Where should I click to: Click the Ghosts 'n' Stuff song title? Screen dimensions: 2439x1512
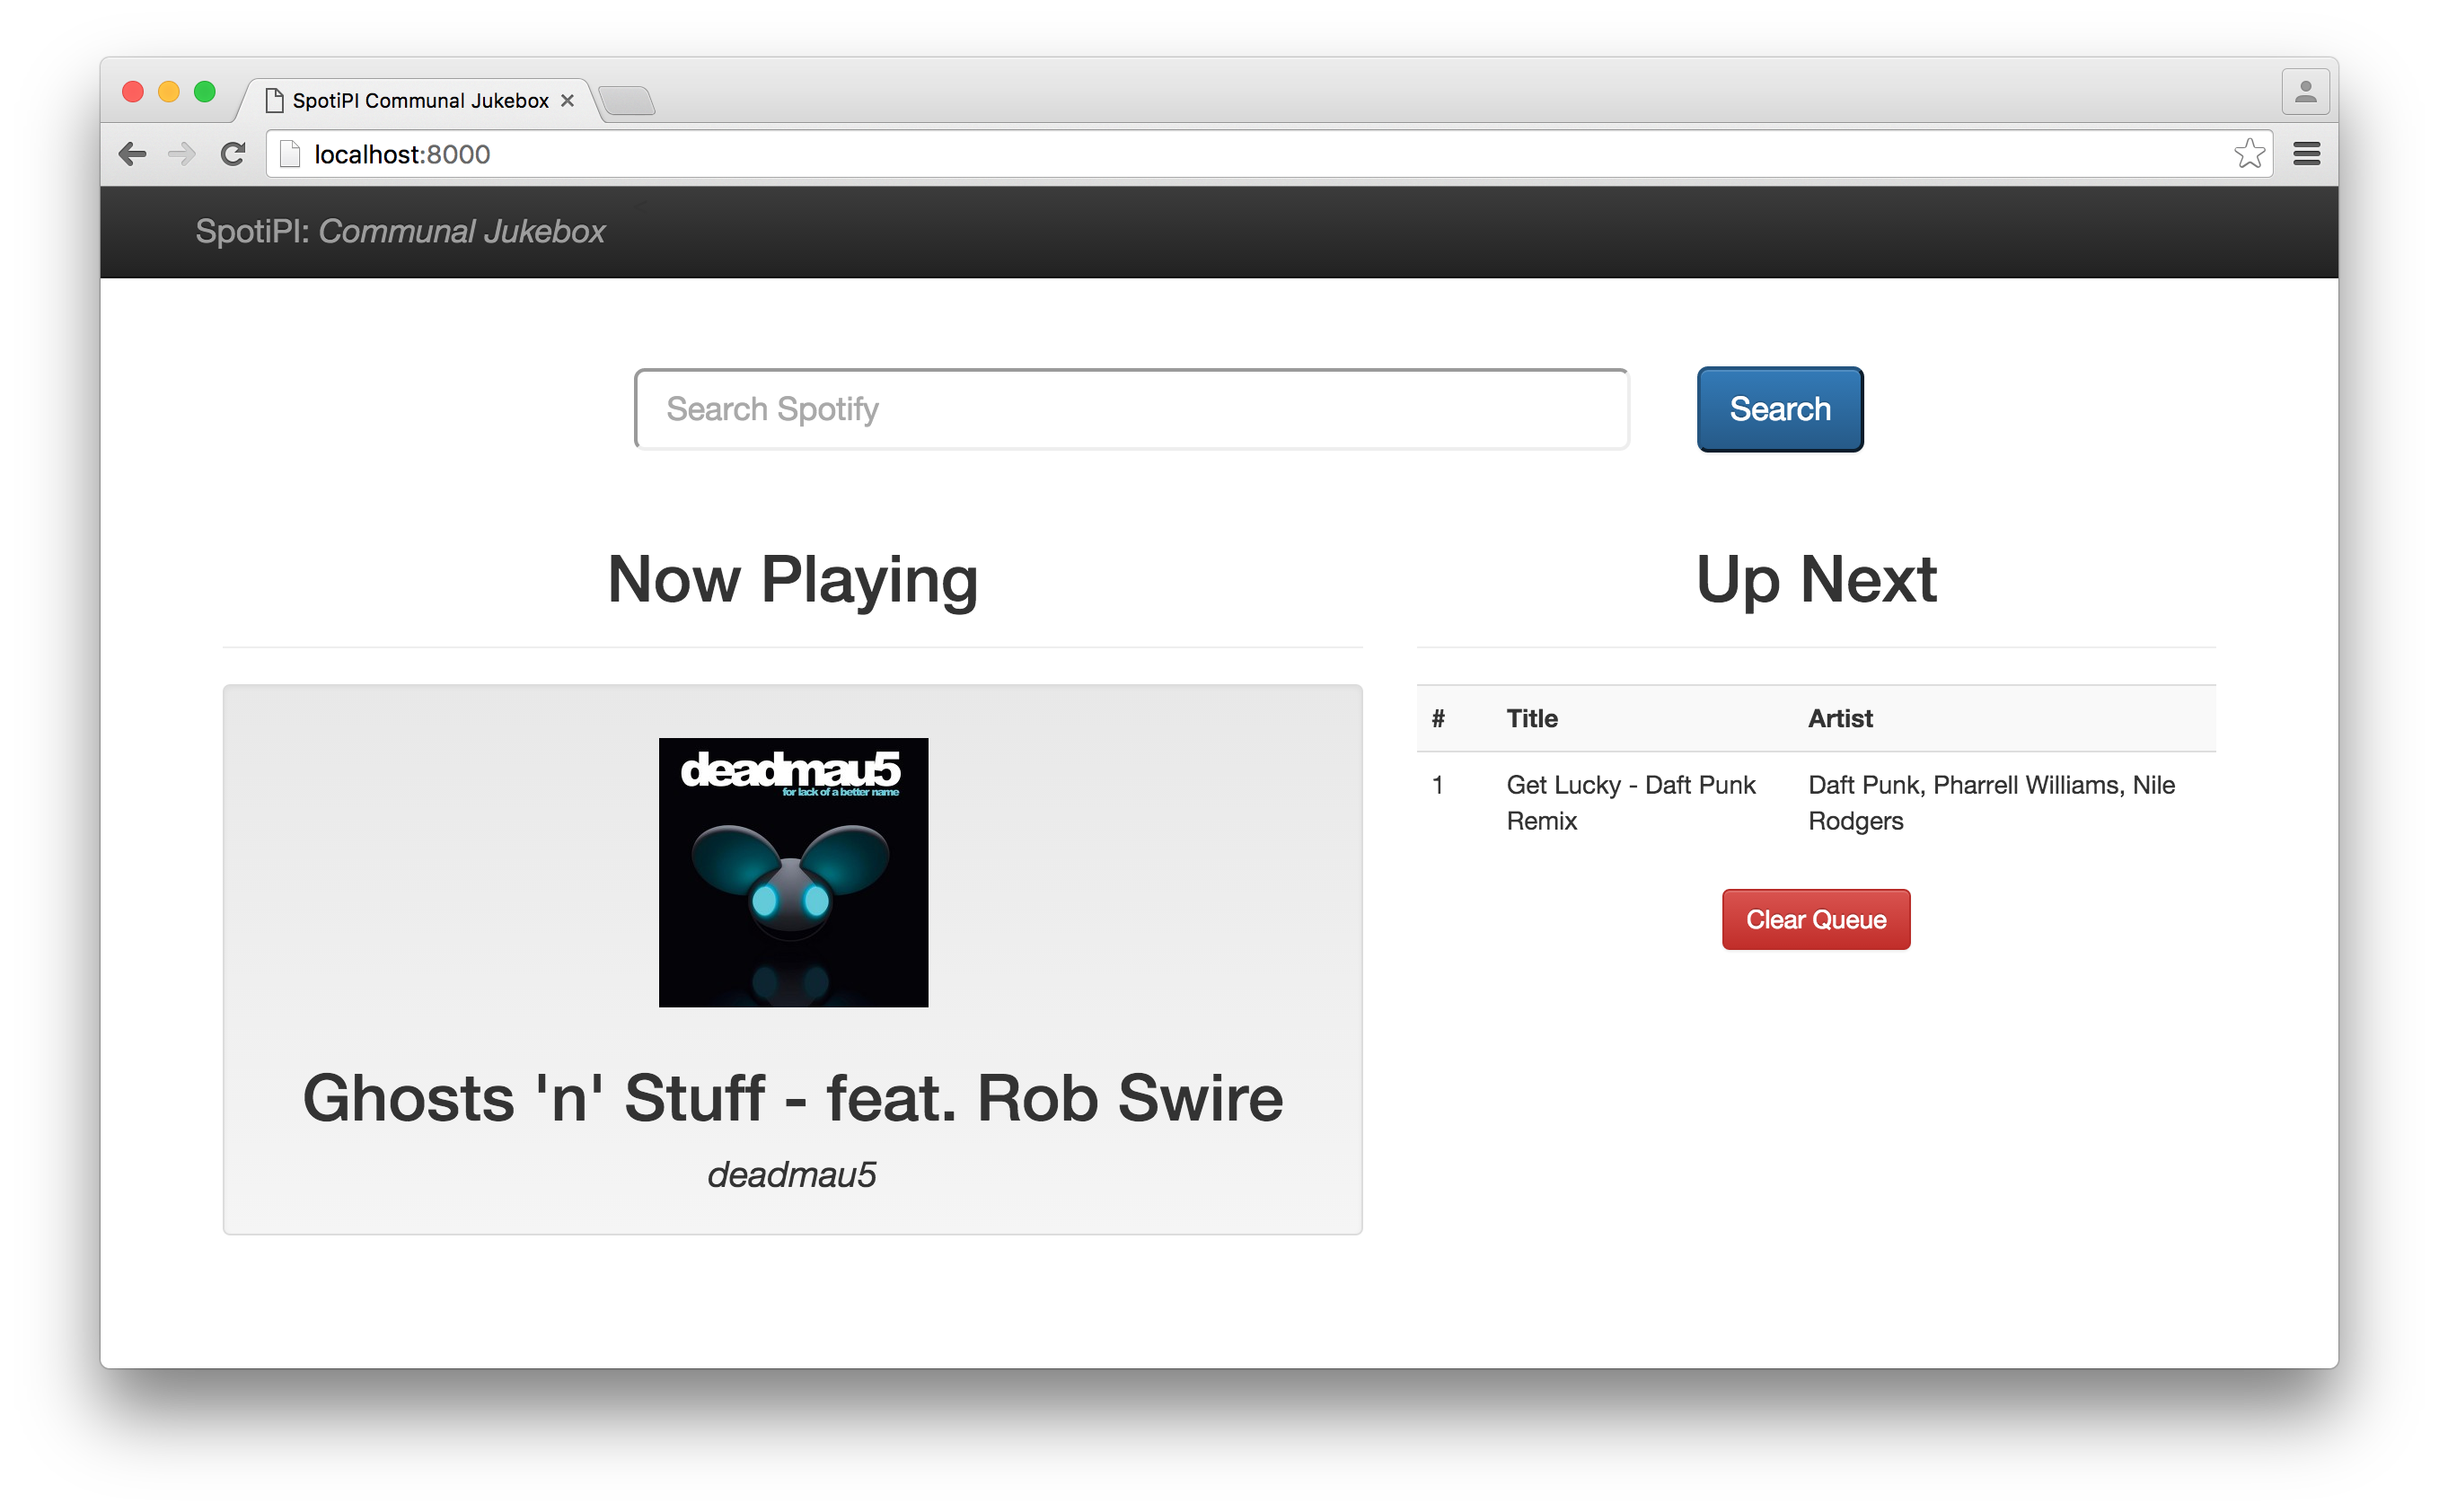(793, 1098)
